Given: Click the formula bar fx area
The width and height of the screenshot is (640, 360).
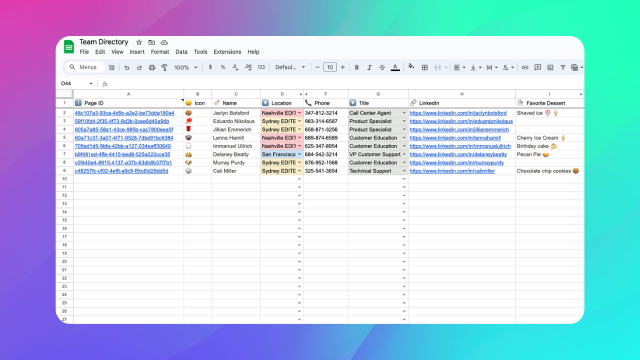Looking at the screenshot, I should point(104,84).
